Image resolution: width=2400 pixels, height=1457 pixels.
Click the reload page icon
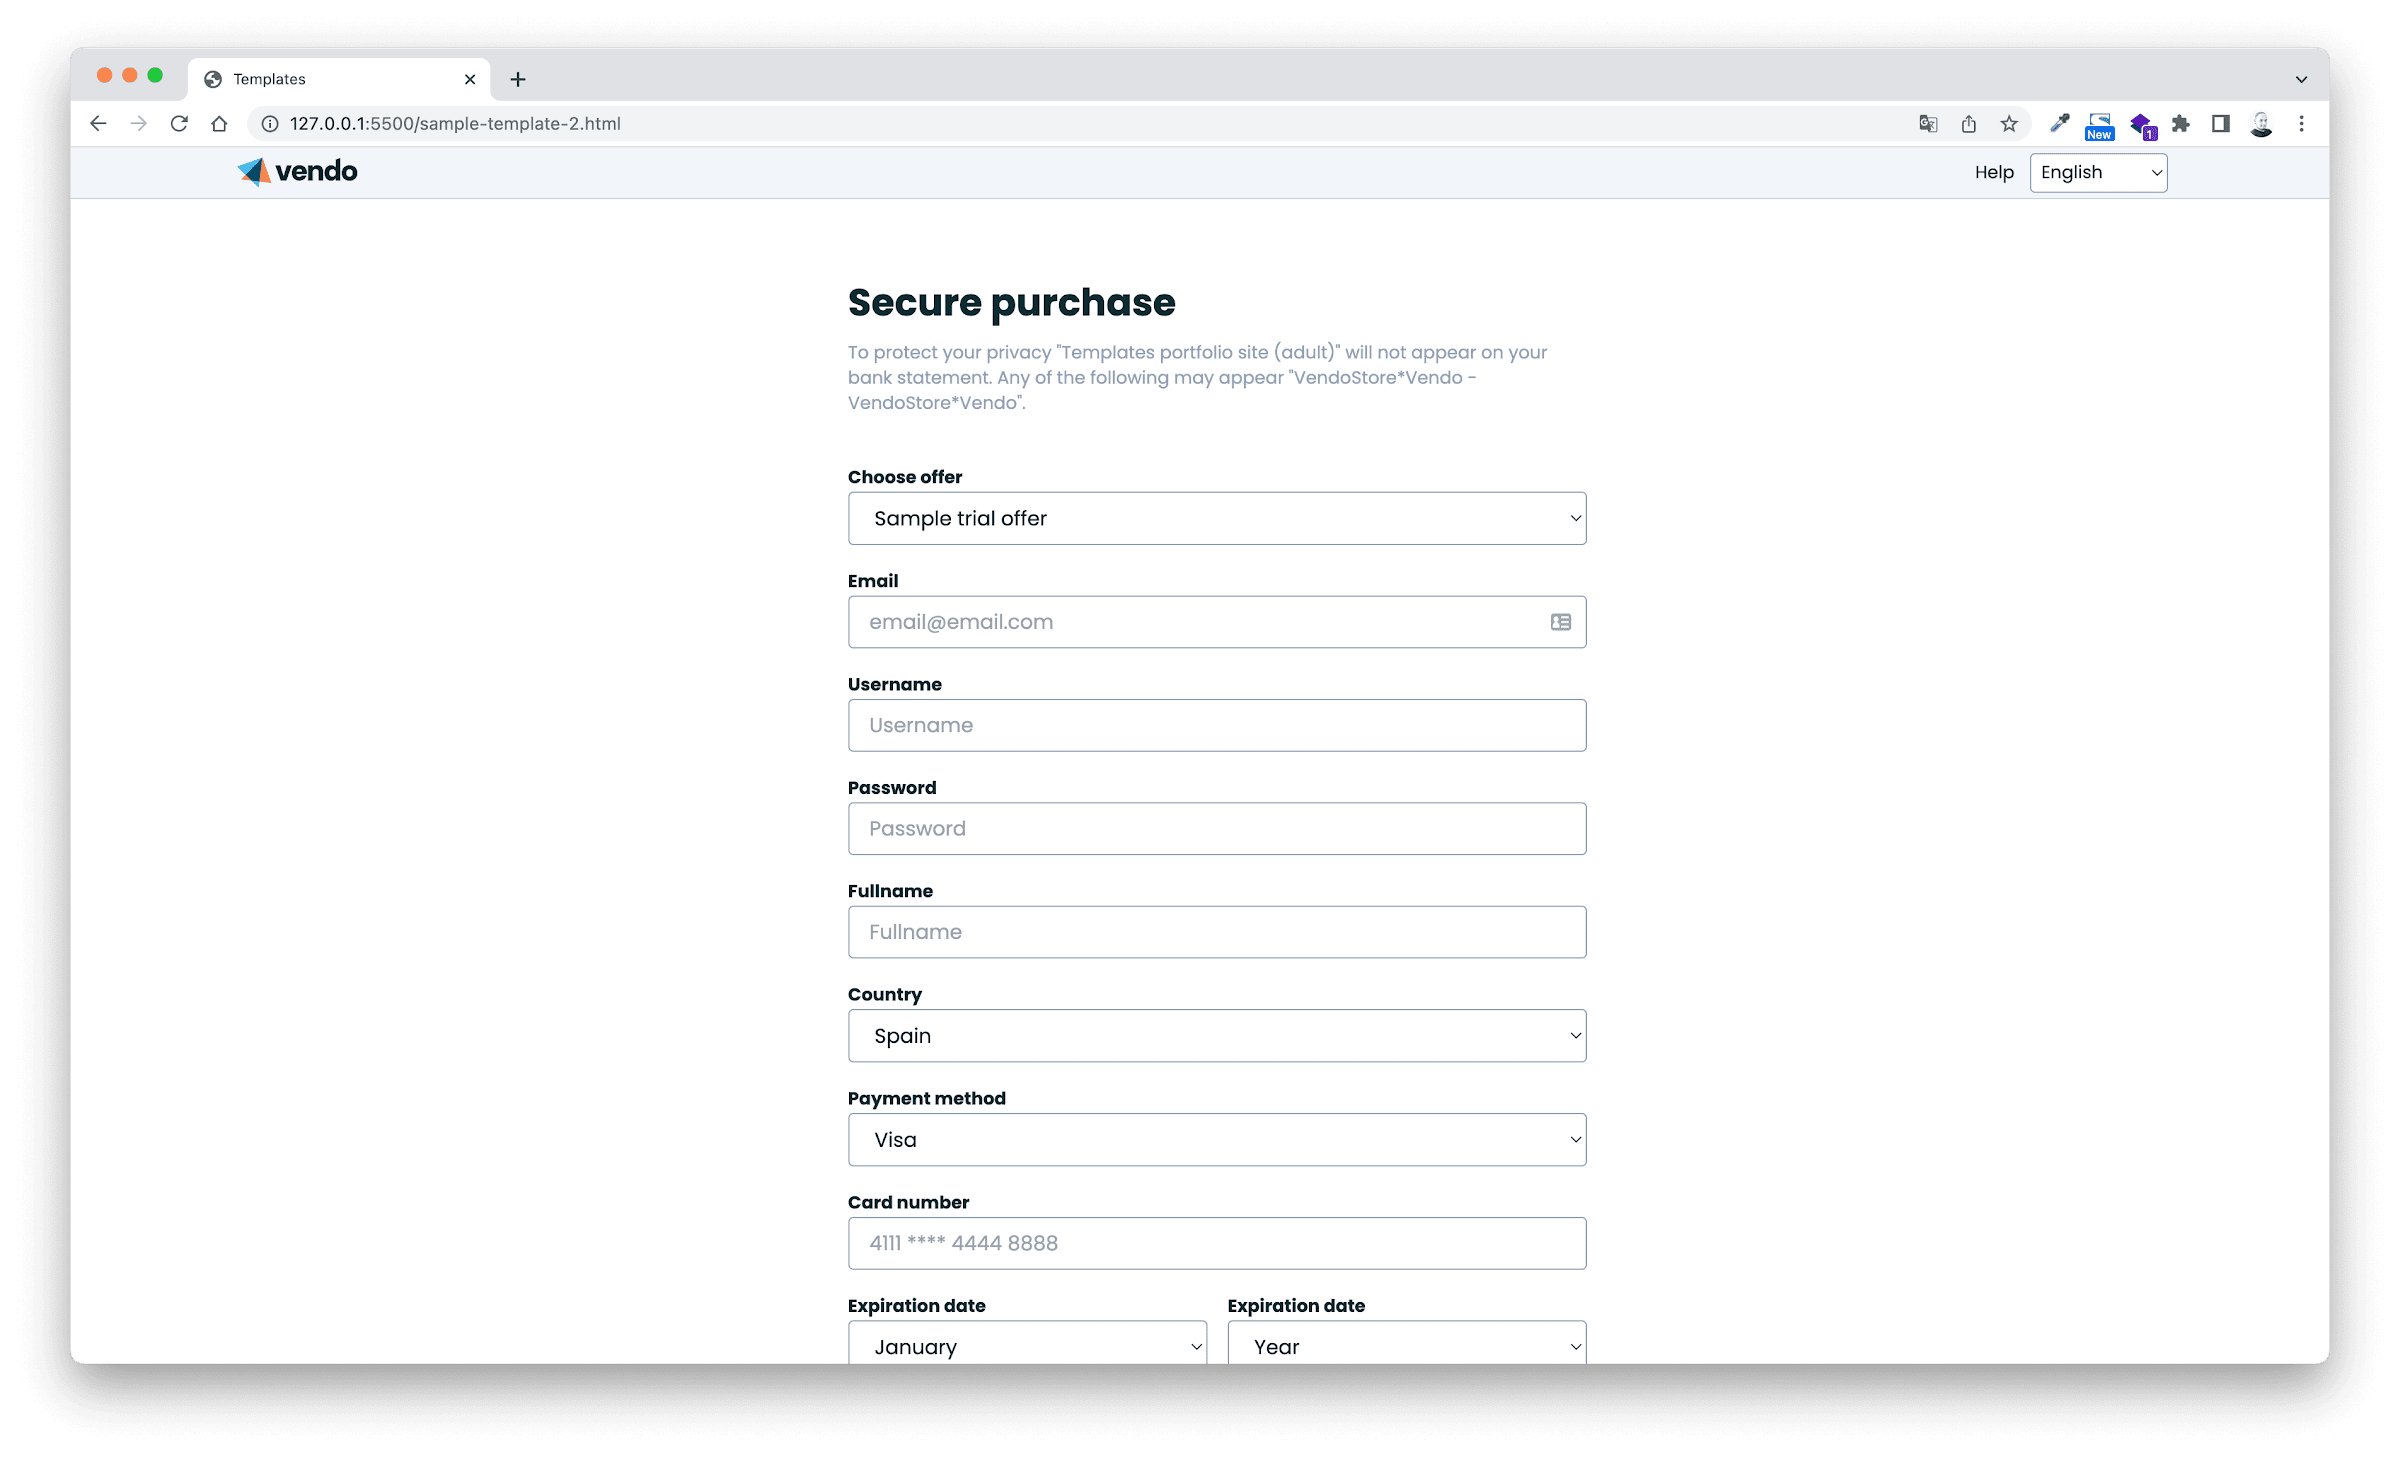[180, 122]
